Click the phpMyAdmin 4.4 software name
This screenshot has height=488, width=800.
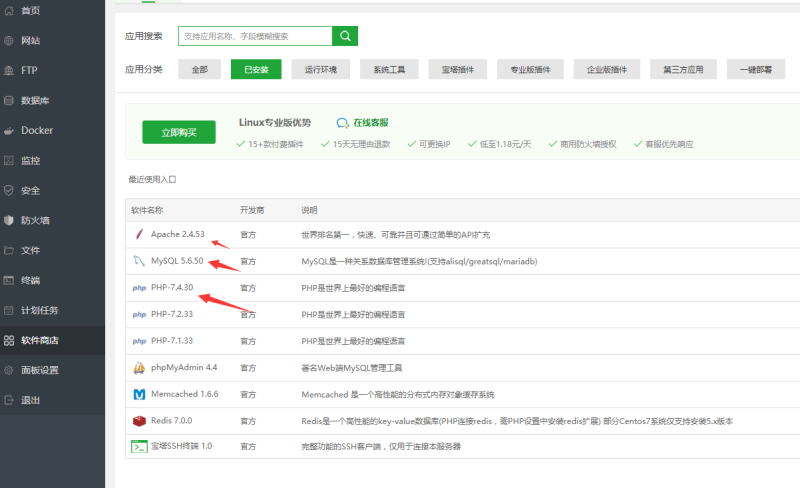point(184,367)
